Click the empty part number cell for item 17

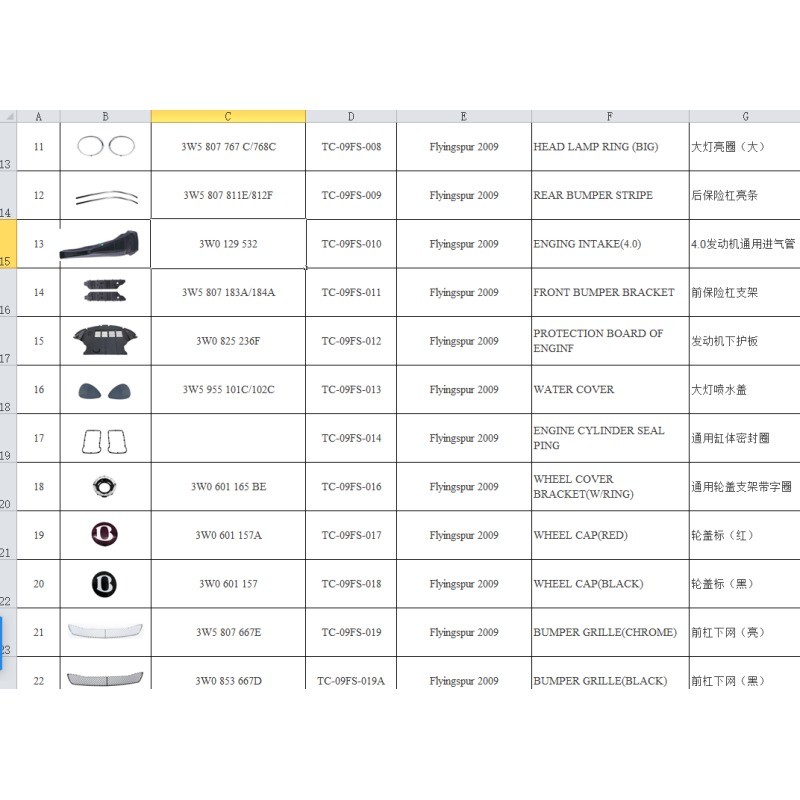[x=228, y=438]
